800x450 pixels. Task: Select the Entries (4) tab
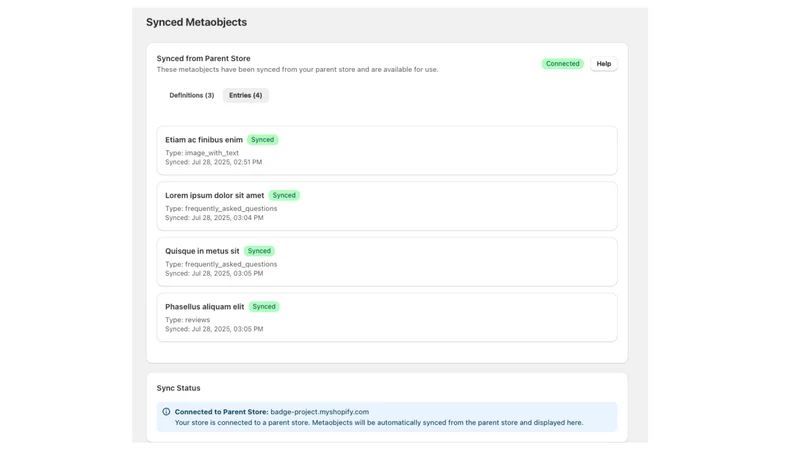[x=245, y=95]
